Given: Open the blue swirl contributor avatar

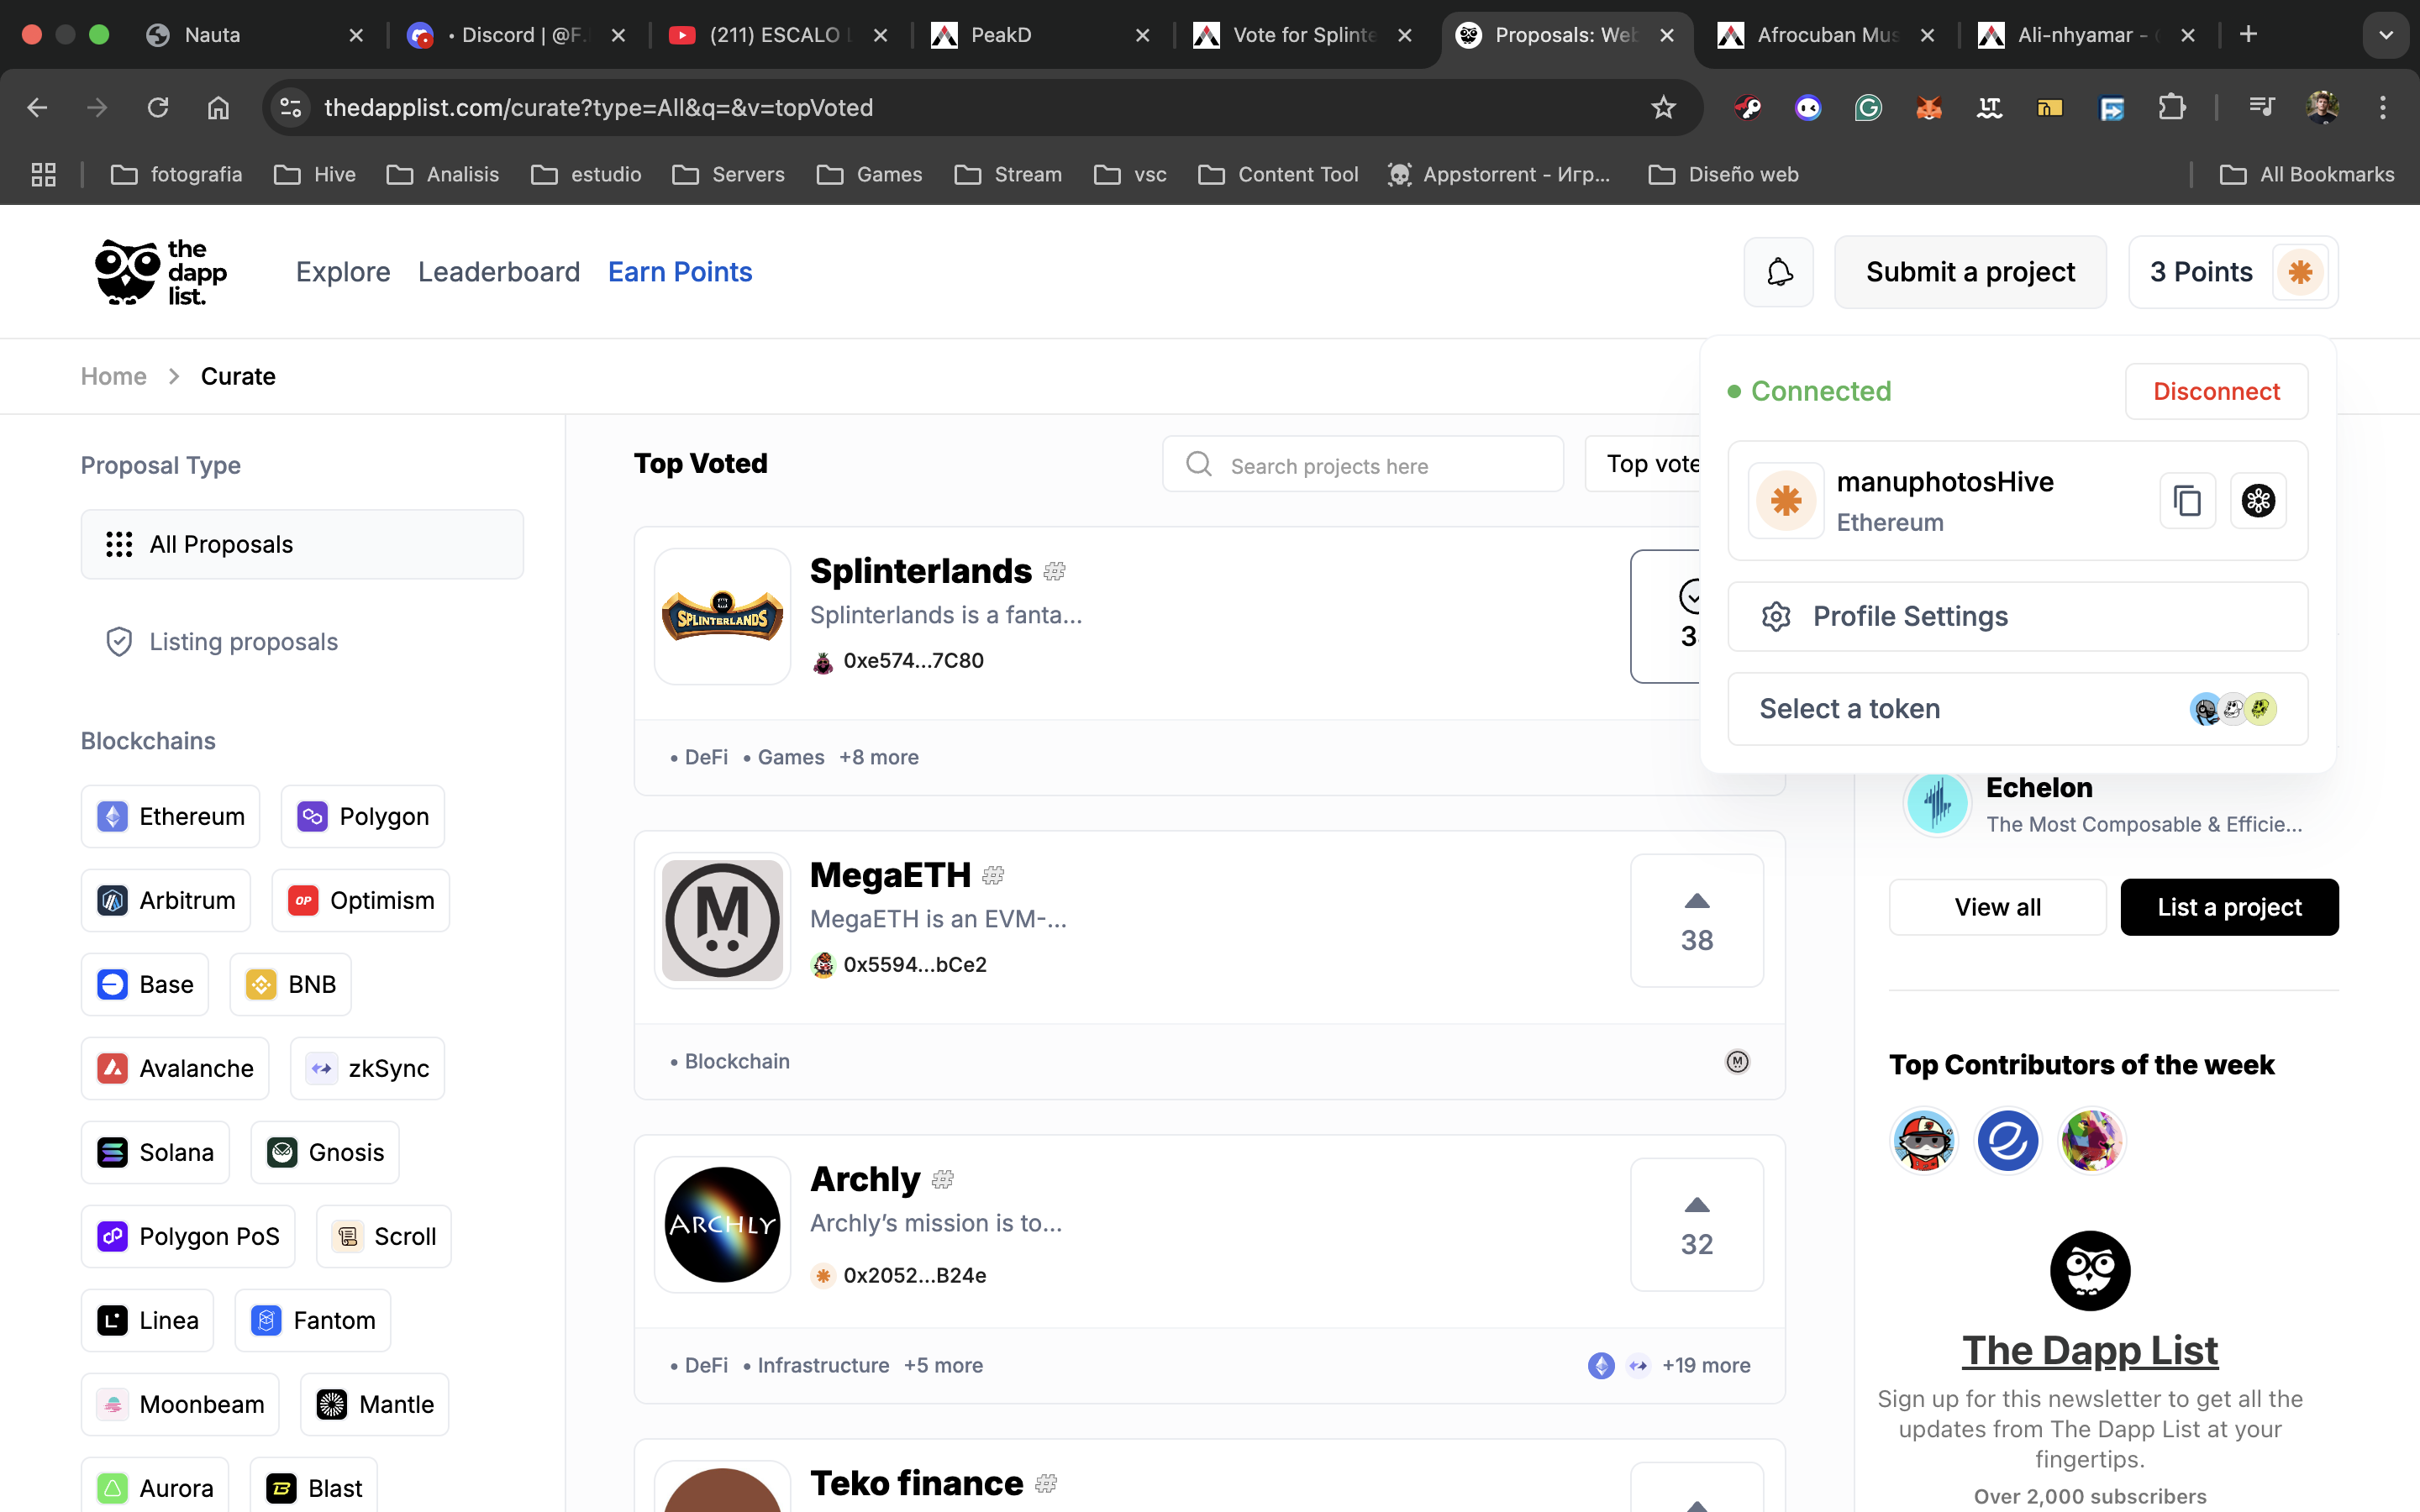Looking at the screenshot, I should [x=2007, y=1140].
